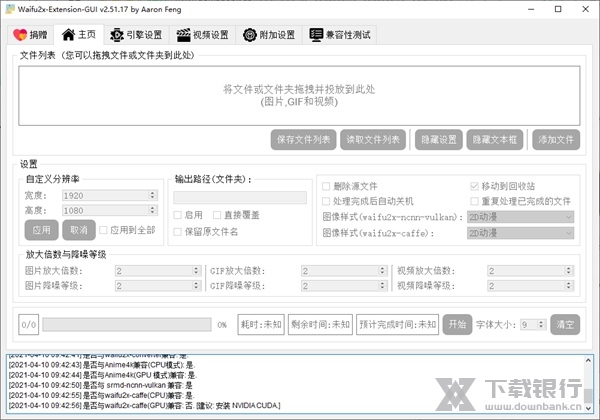The image size is (600, 420).
Task: Toggle the 移动到回收站 checkbox
Action: [502, 186]
